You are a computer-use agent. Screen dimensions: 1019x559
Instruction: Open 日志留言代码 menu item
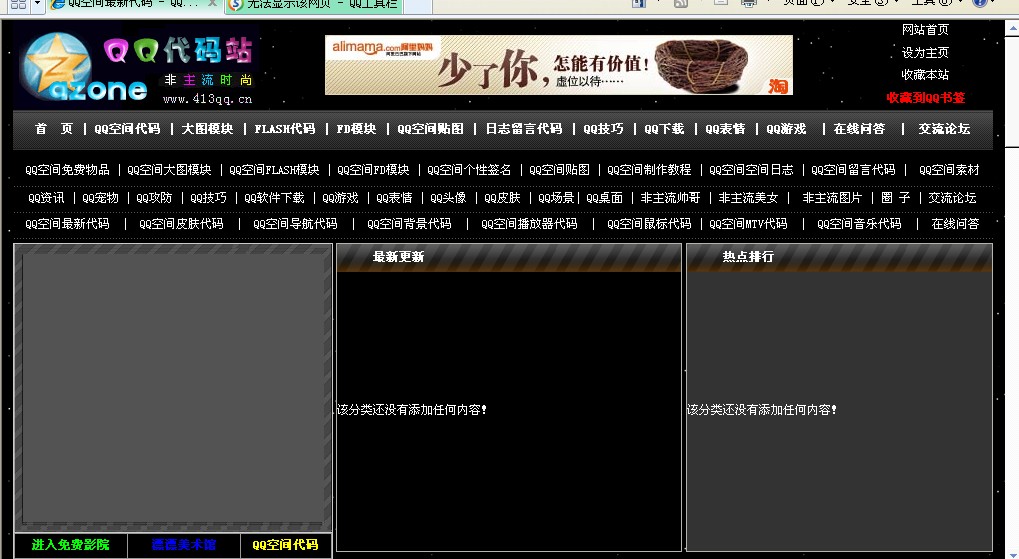pos(524,129)
